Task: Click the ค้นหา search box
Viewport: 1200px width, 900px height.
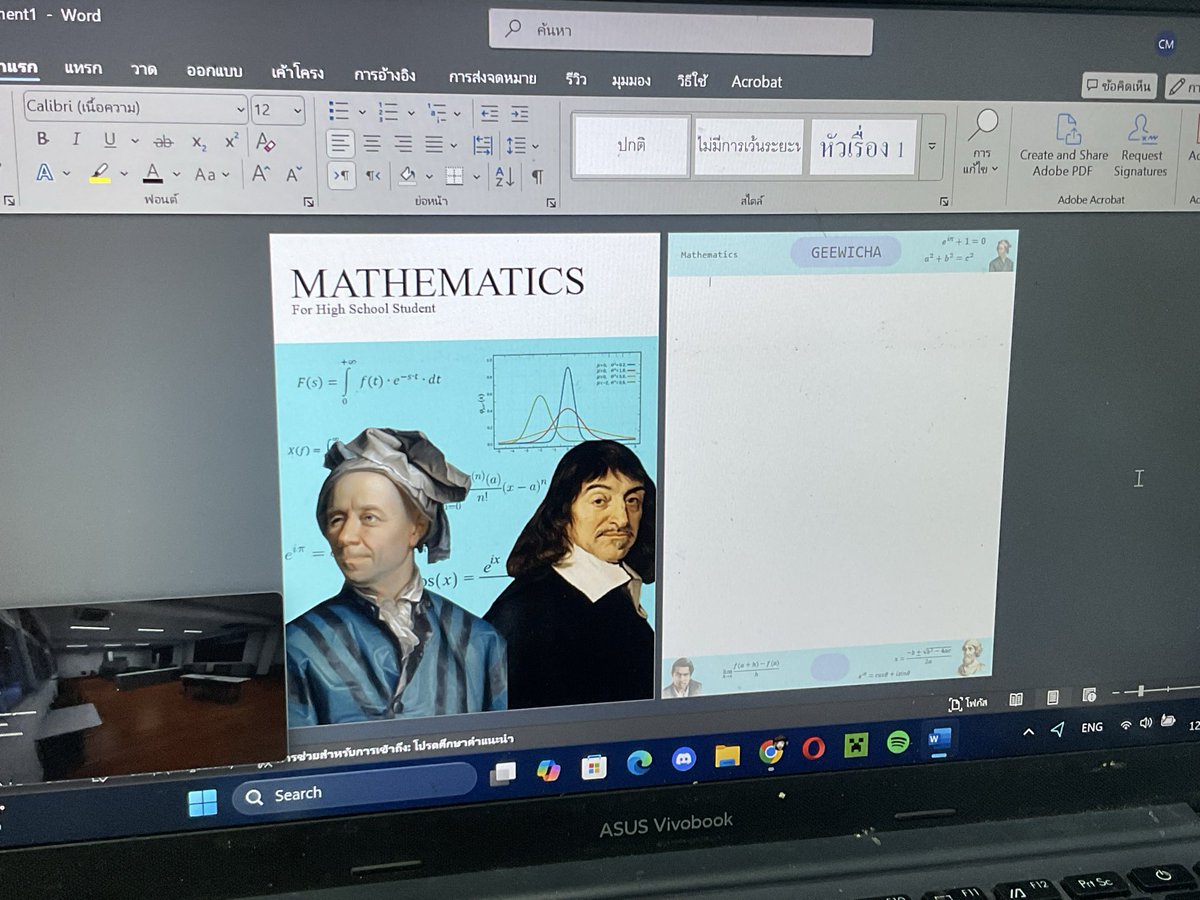Action: 680,31
